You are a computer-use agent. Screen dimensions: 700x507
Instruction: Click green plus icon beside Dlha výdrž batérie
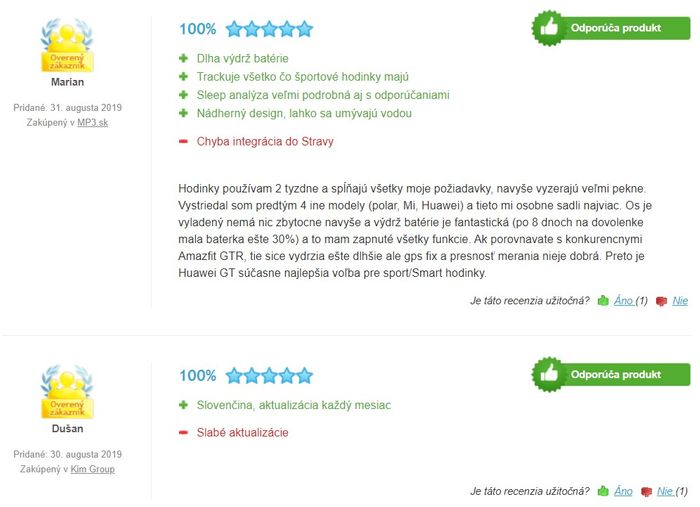coord(183,58)
